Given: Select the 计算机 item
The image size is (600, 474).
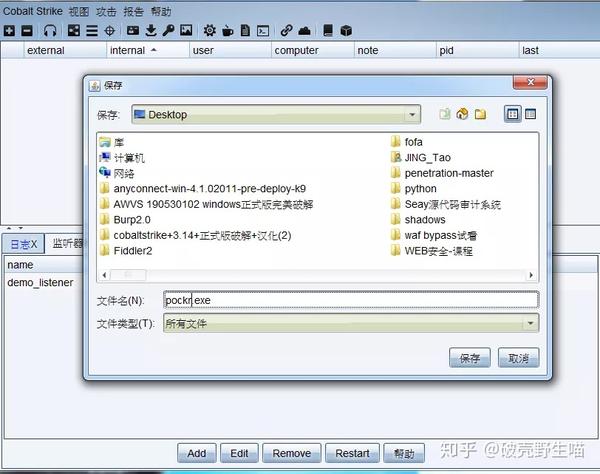Looking at the screenshot, I should [x=122, y=158].
